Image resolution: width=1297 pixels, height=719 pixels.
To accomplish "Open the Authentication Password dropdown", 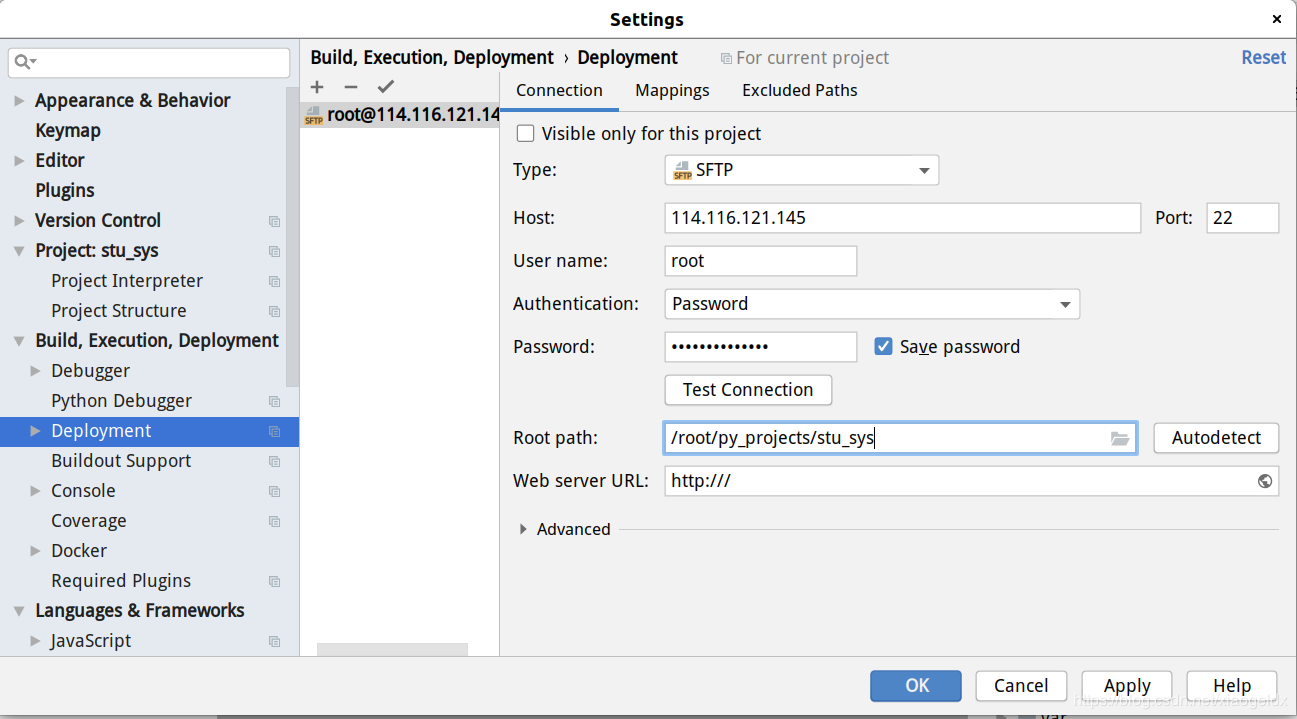I will click(x=872, y=304).
